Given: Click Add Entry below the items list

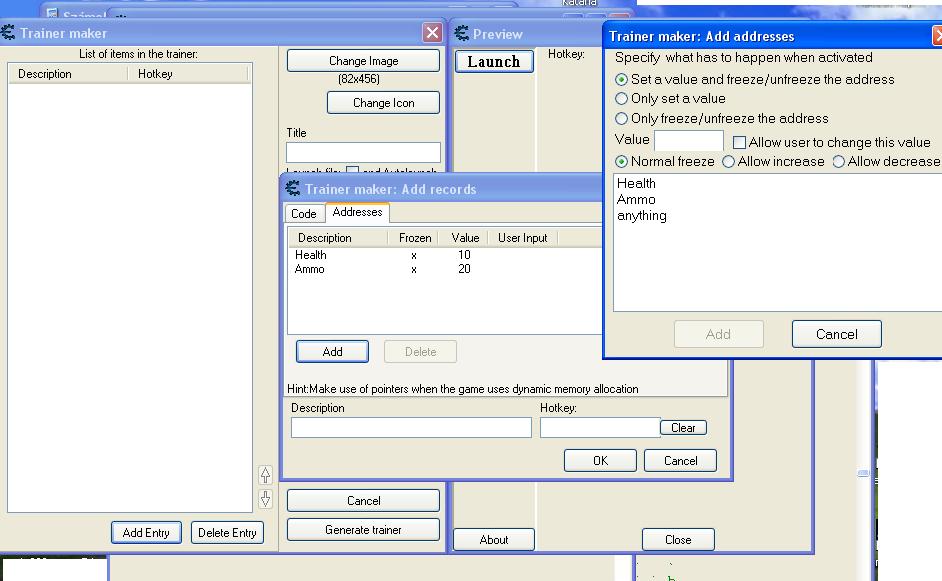Looking at the screenshot, I should (146, 533).
